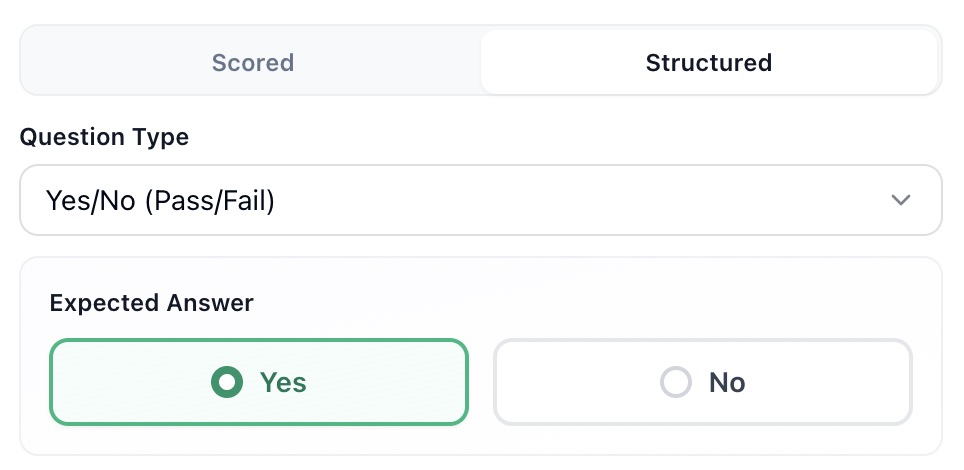Click the chevron arrow in Question Type

tap(900, 200)
